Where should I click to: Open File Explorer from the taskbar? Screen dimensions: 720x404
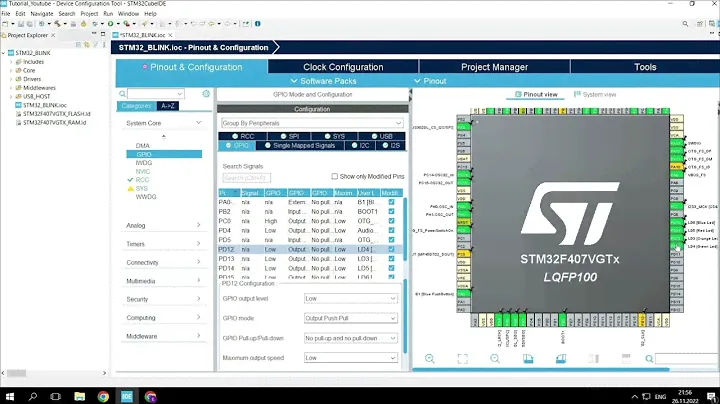[79, 395]
